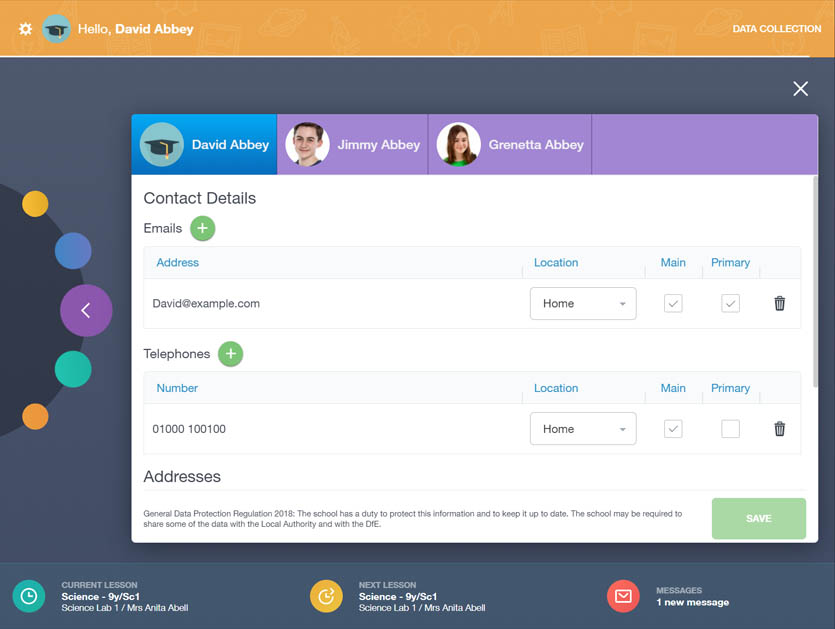Click the current lesson Science - 9y/Sc1
Viewport: 835px width, 629px height.
point(100,597)
